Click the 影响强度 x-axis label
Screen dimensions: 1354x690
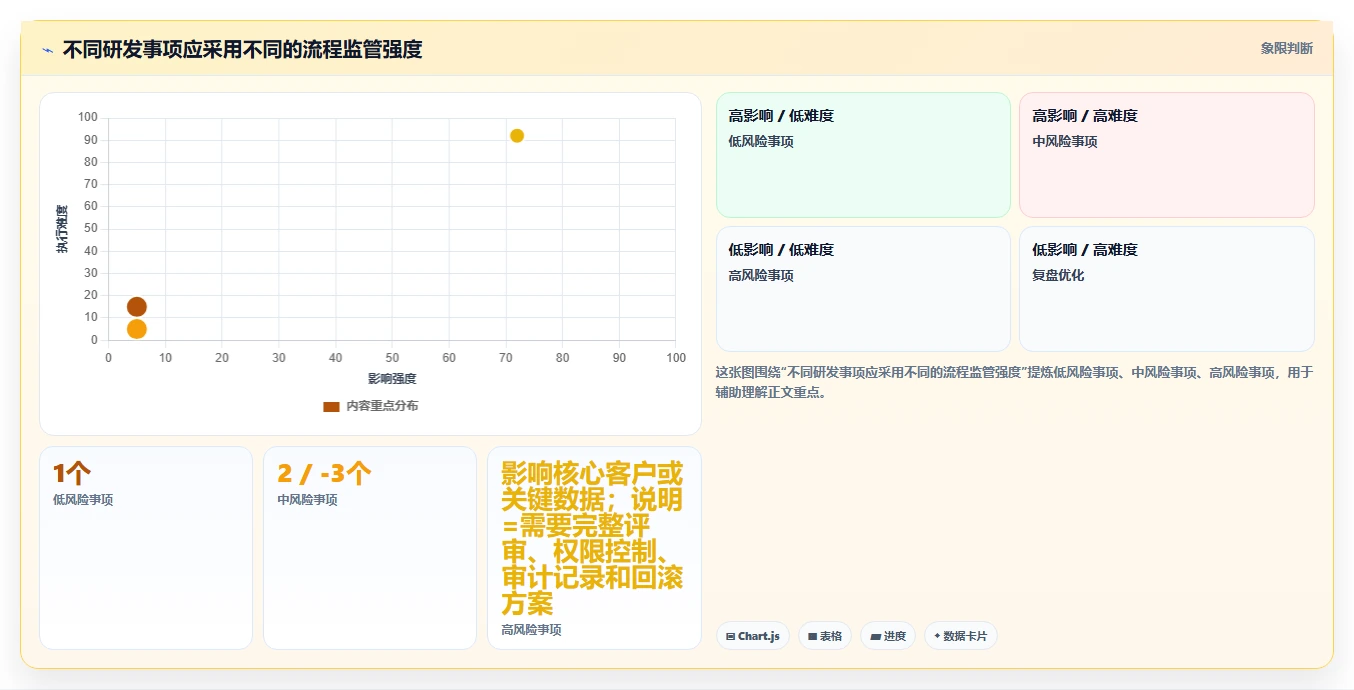pyautogui.click(x=392, y=379)
